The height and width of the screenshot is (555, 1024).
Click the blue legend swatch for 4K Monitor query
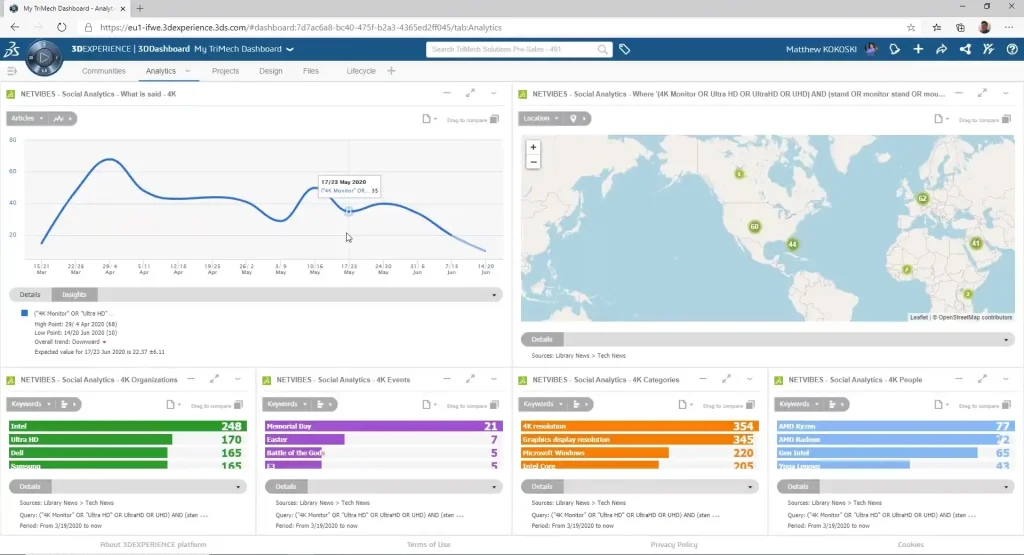(x=25, y=313)
